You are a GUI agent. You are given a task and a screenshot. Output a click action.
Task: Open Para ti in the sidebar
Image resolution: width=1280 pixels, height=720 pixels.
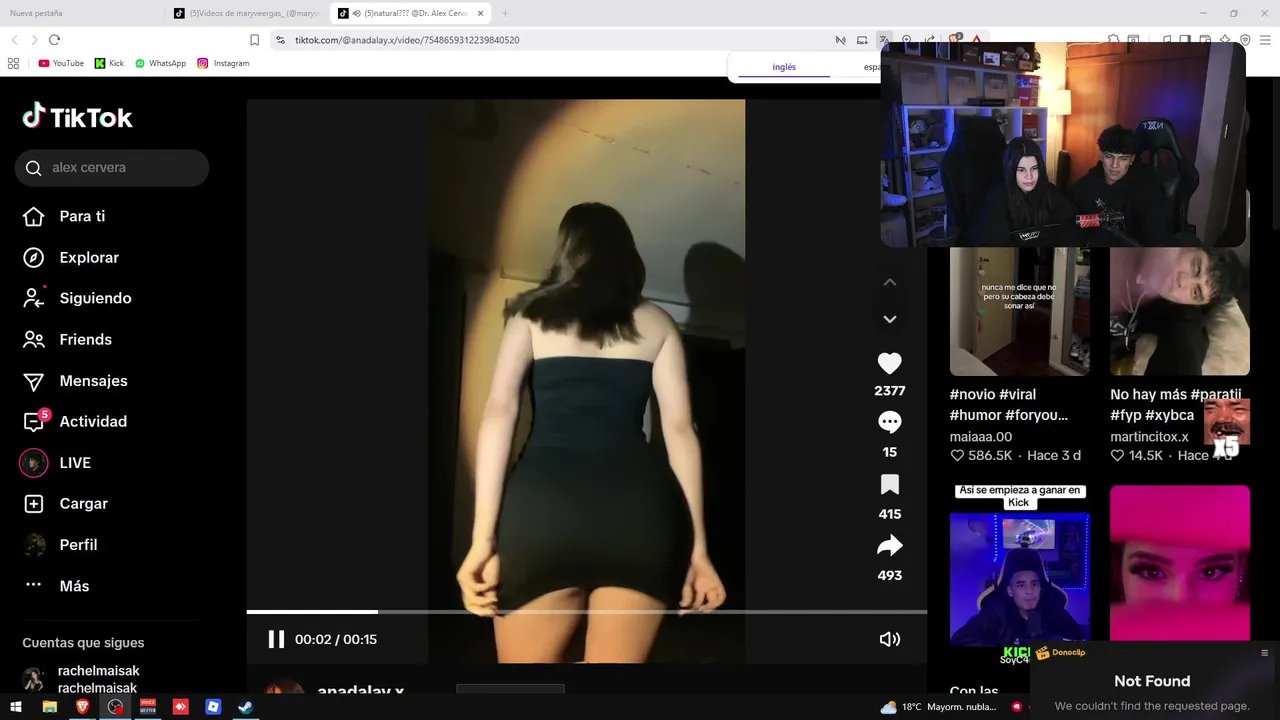click(82, 216)
